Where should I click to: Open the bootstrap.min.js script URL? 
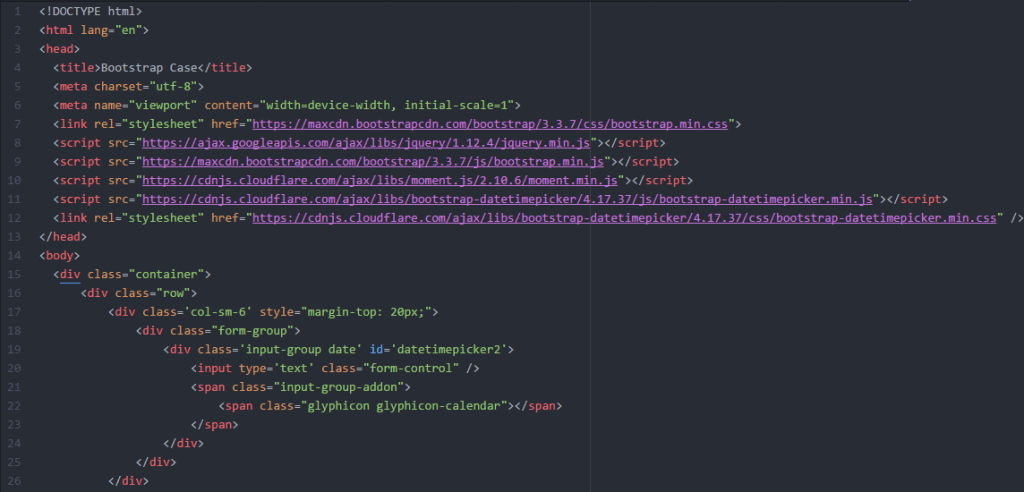pyautogui.click(x=373, y=161)
